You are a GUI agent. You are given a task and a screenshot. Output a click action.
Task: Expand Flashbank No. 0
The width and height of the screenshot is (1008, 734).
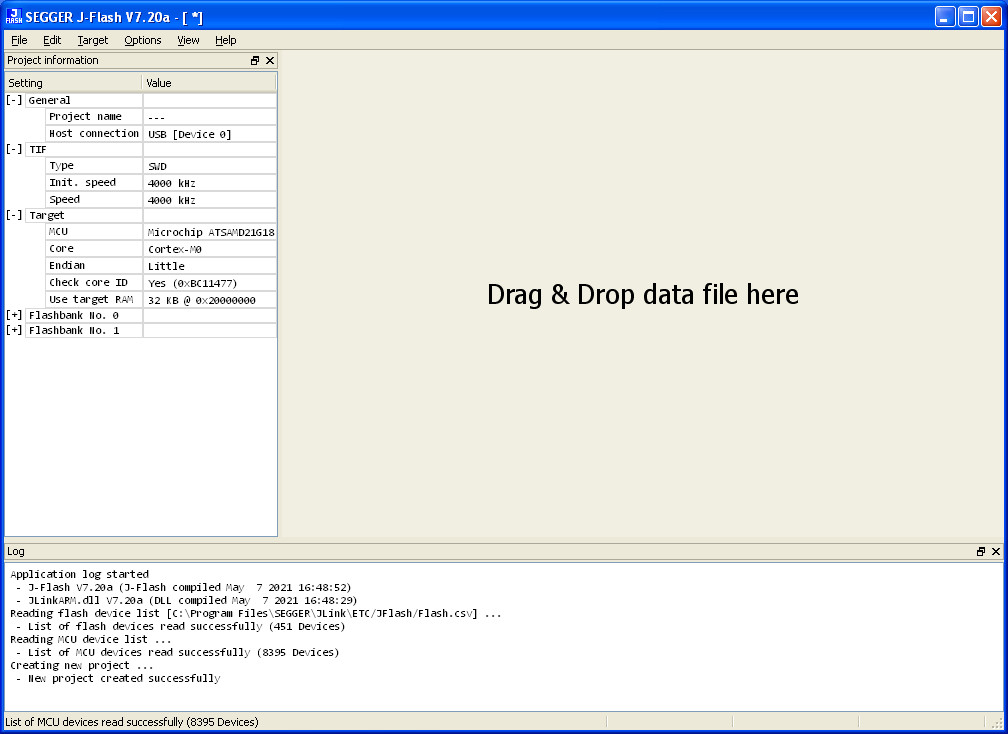[x=14, y=315]
